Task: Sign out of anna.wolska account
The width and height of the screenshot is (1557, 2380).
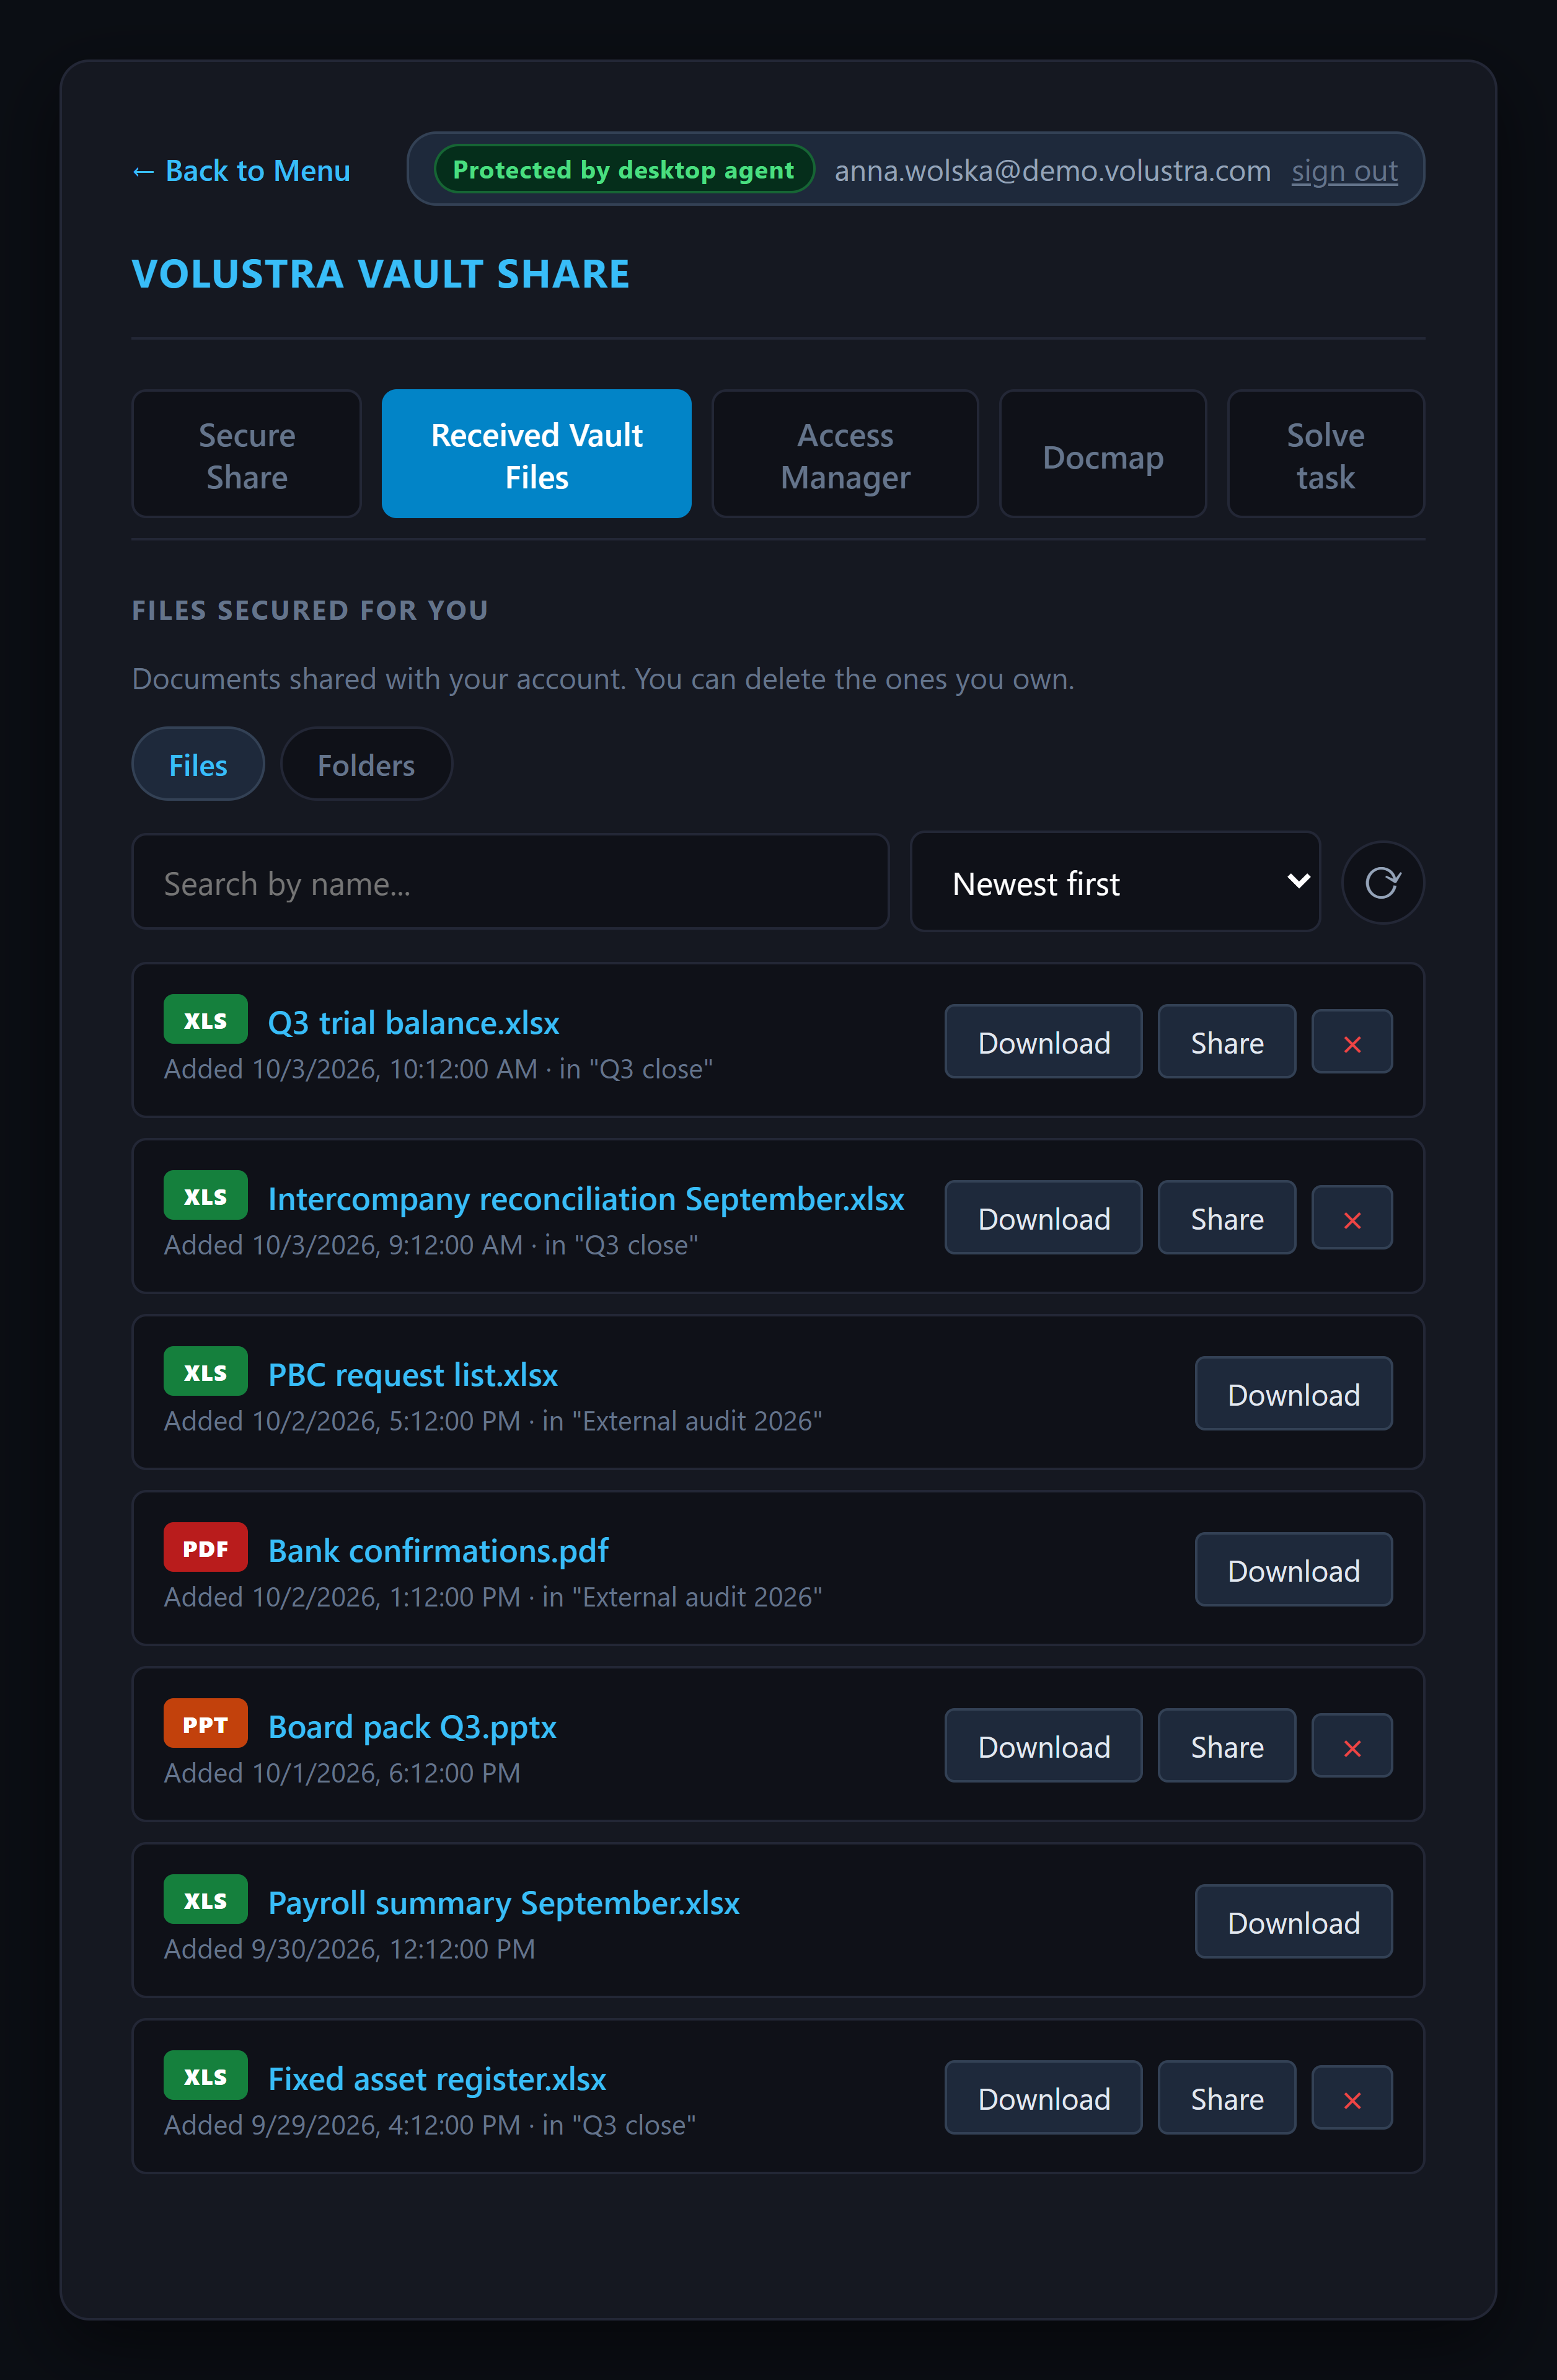Action: click(x=1344, y=171)
